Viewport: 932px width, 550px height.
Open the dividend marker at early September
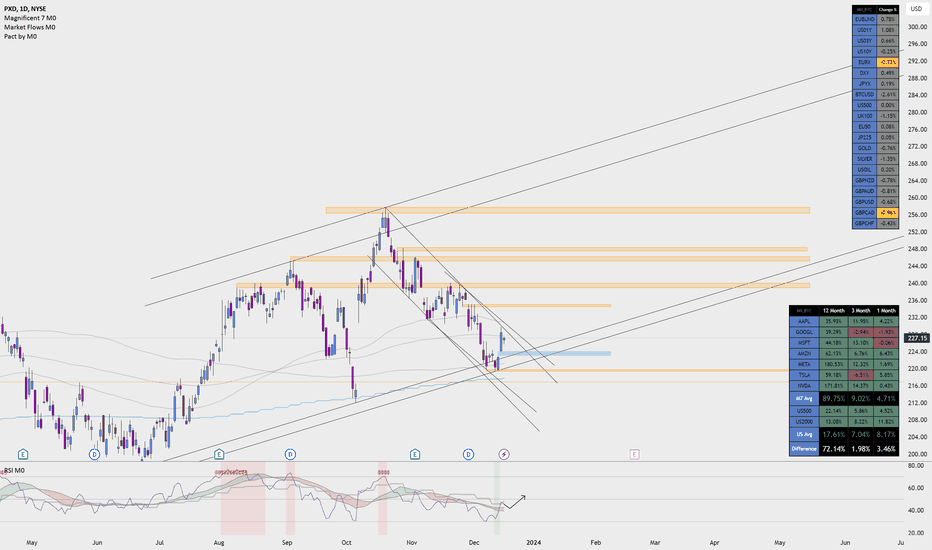click(x=290, y=454)
